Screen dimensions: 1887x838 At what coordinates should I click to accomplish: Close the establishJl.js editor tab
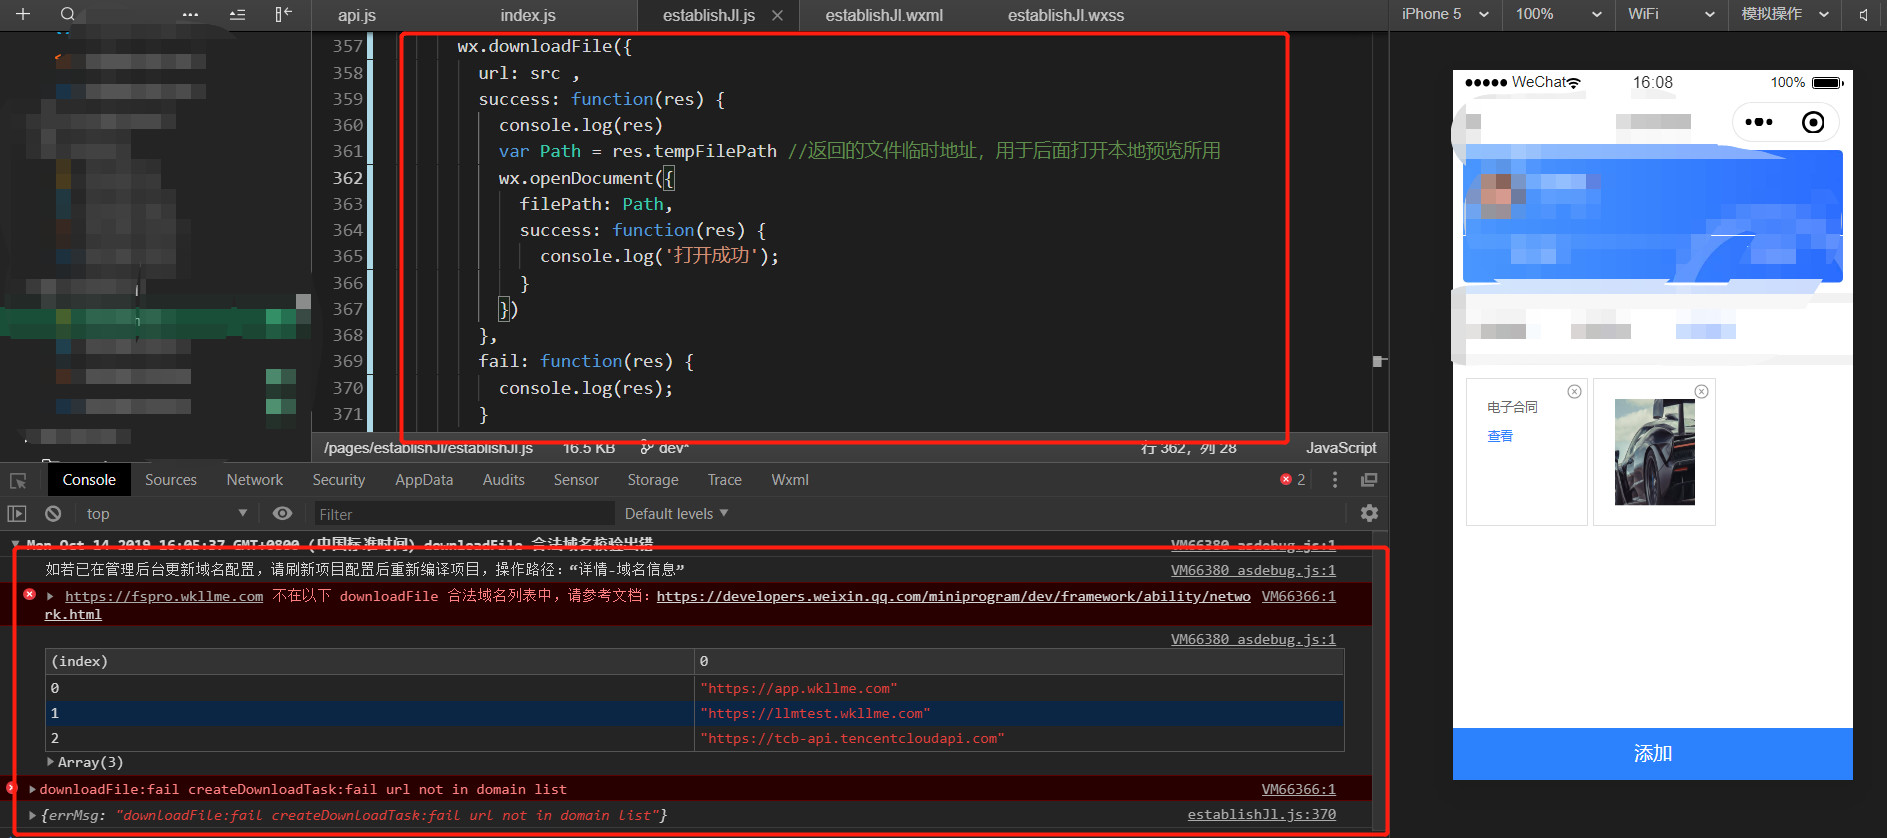pos(777,16)
